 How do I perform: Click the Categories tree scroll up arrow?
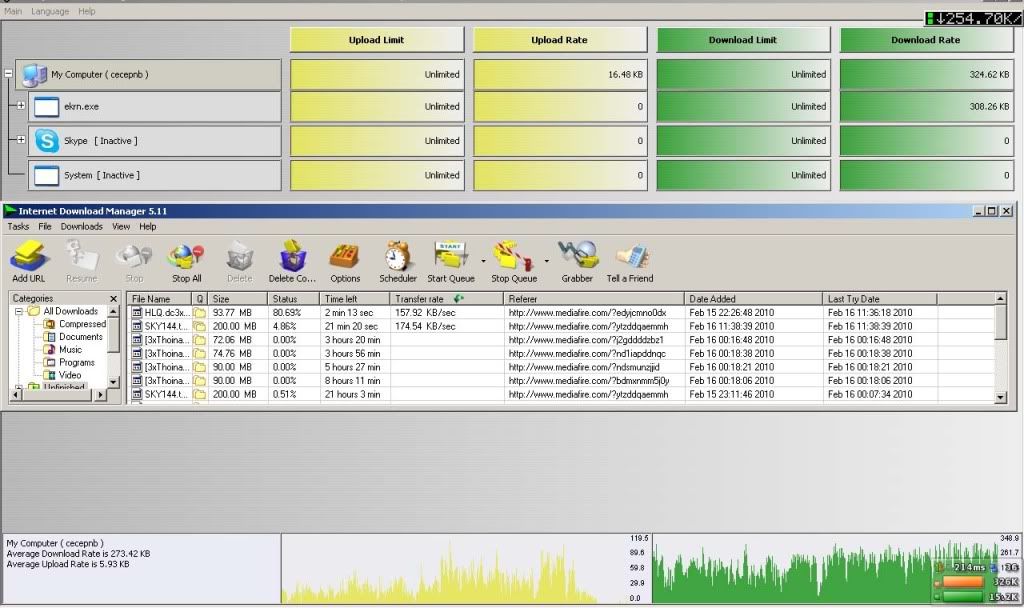click(x=114, y=312)
